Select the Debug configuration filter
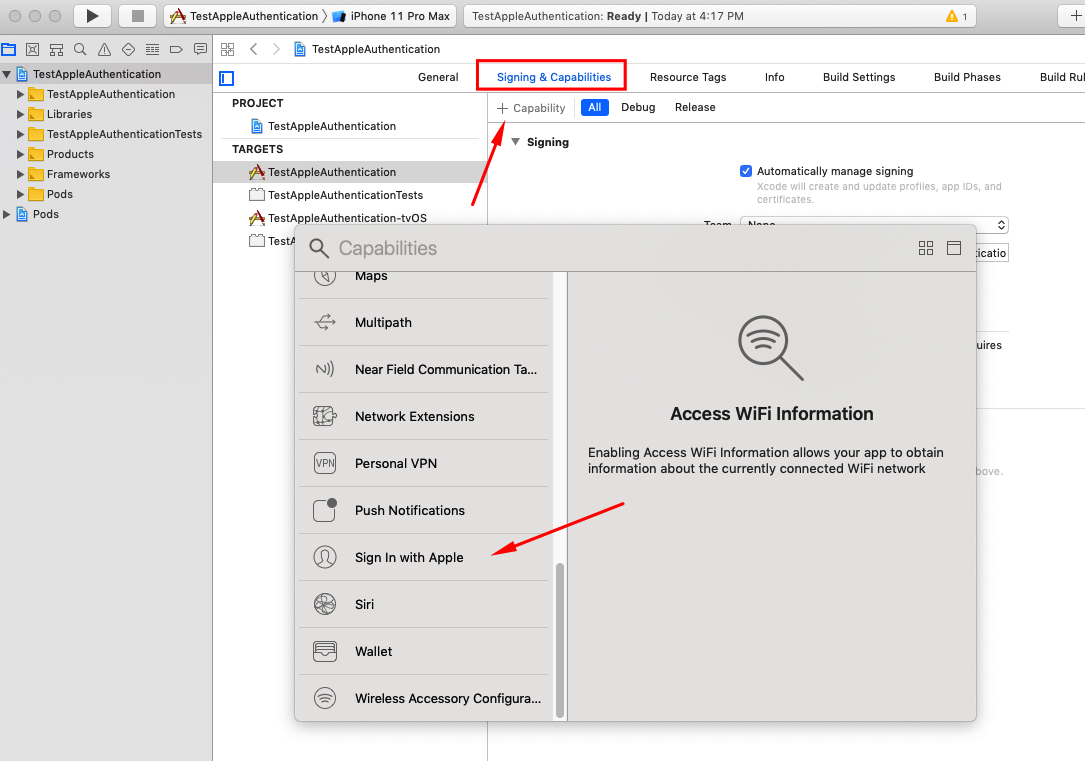 [x=638, y=107]
